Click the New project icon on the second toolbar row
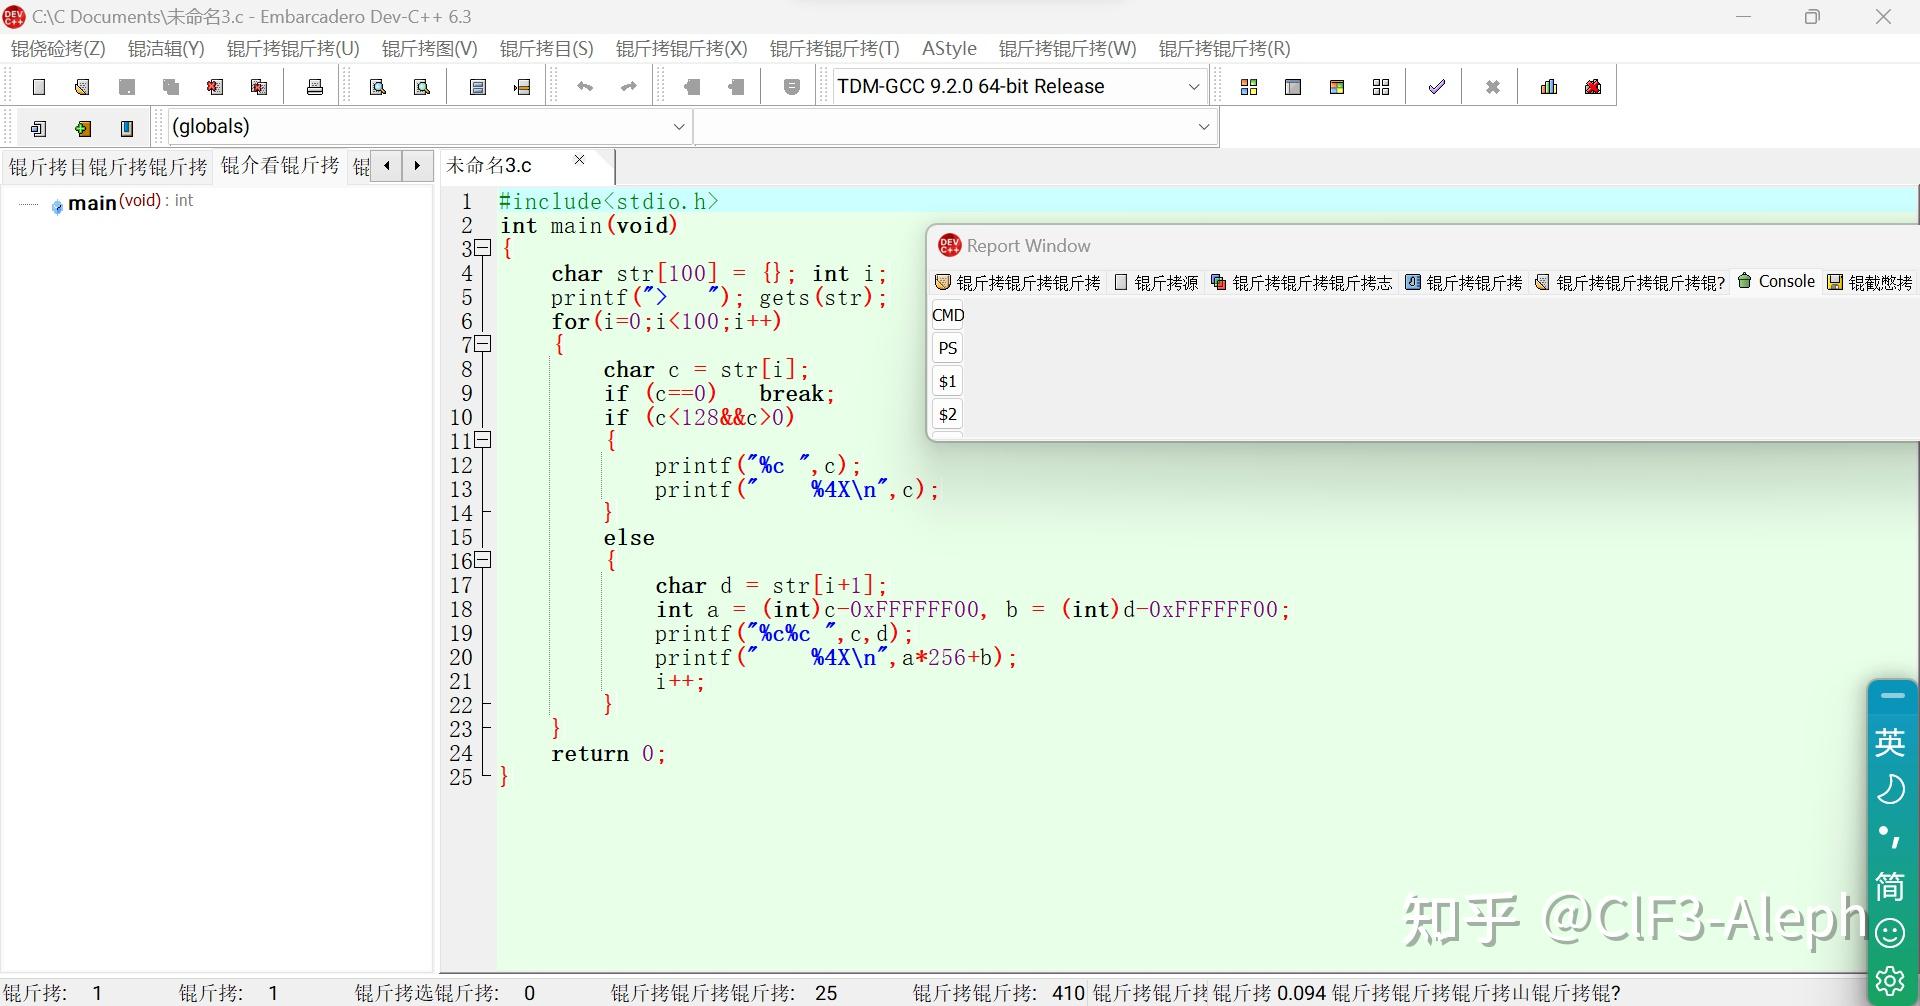The height and width of the screenshot is (1006, 1920). click(x=39, y=128)
